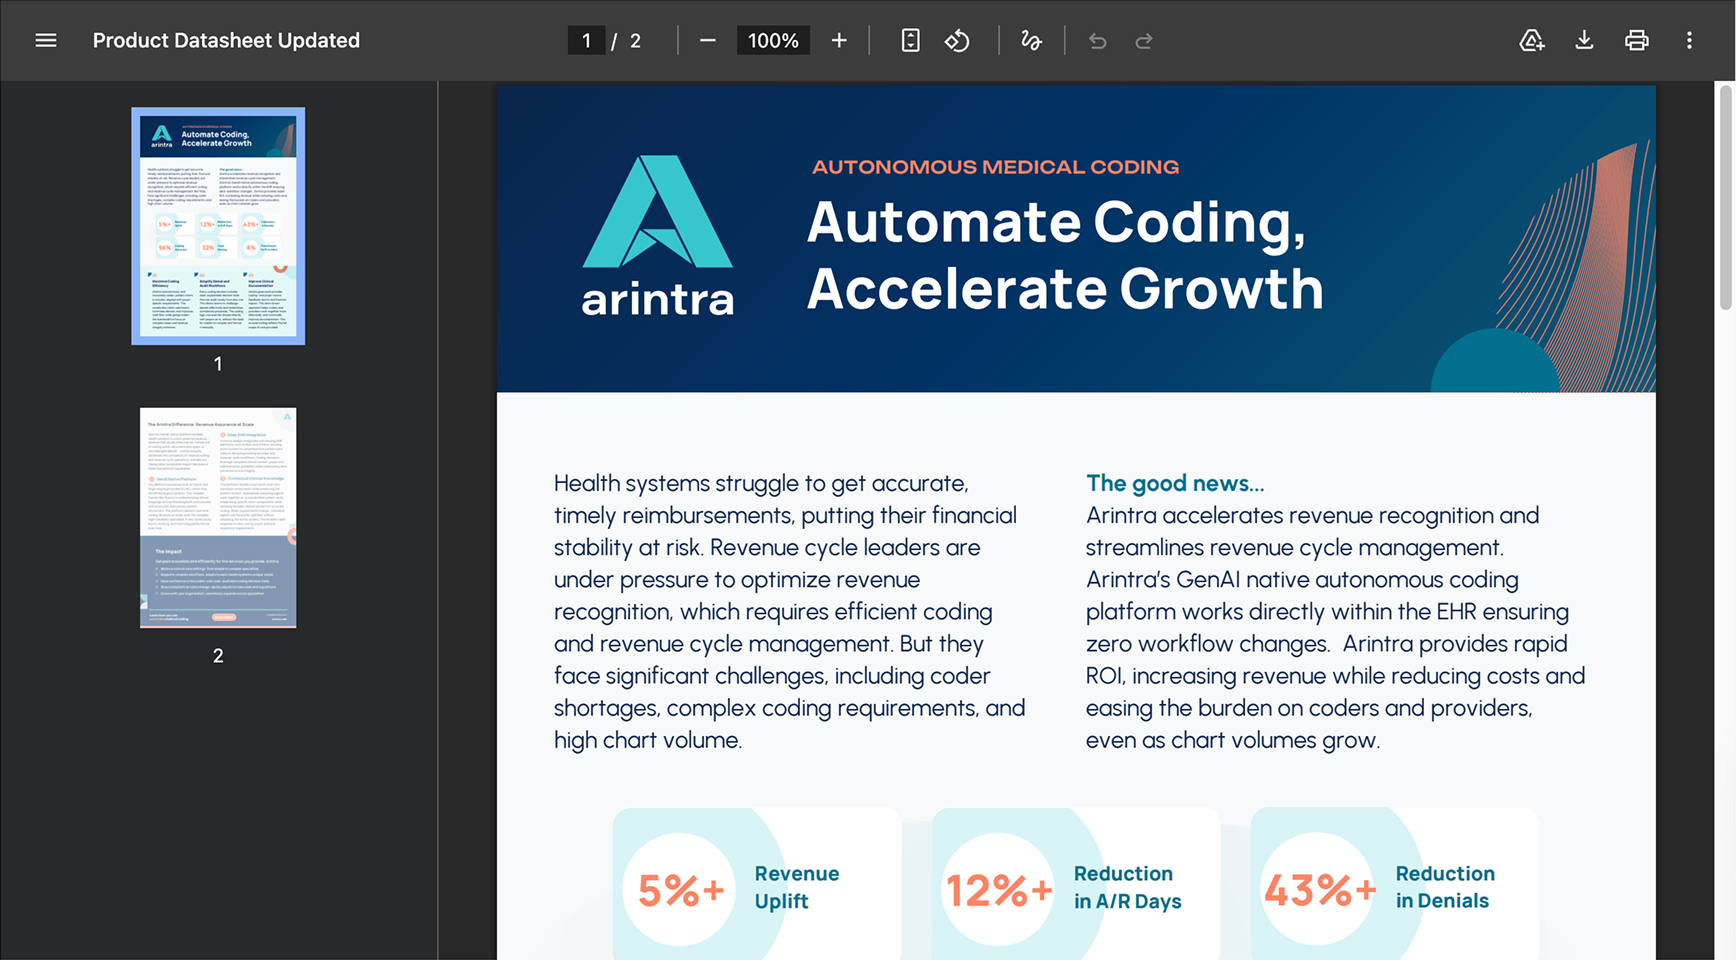The height and width of the screenshot is (960, 1736).
Task: Click the 'Automate Coding,' headline line
Action: pyautogui.click(x=1056, y=223)
